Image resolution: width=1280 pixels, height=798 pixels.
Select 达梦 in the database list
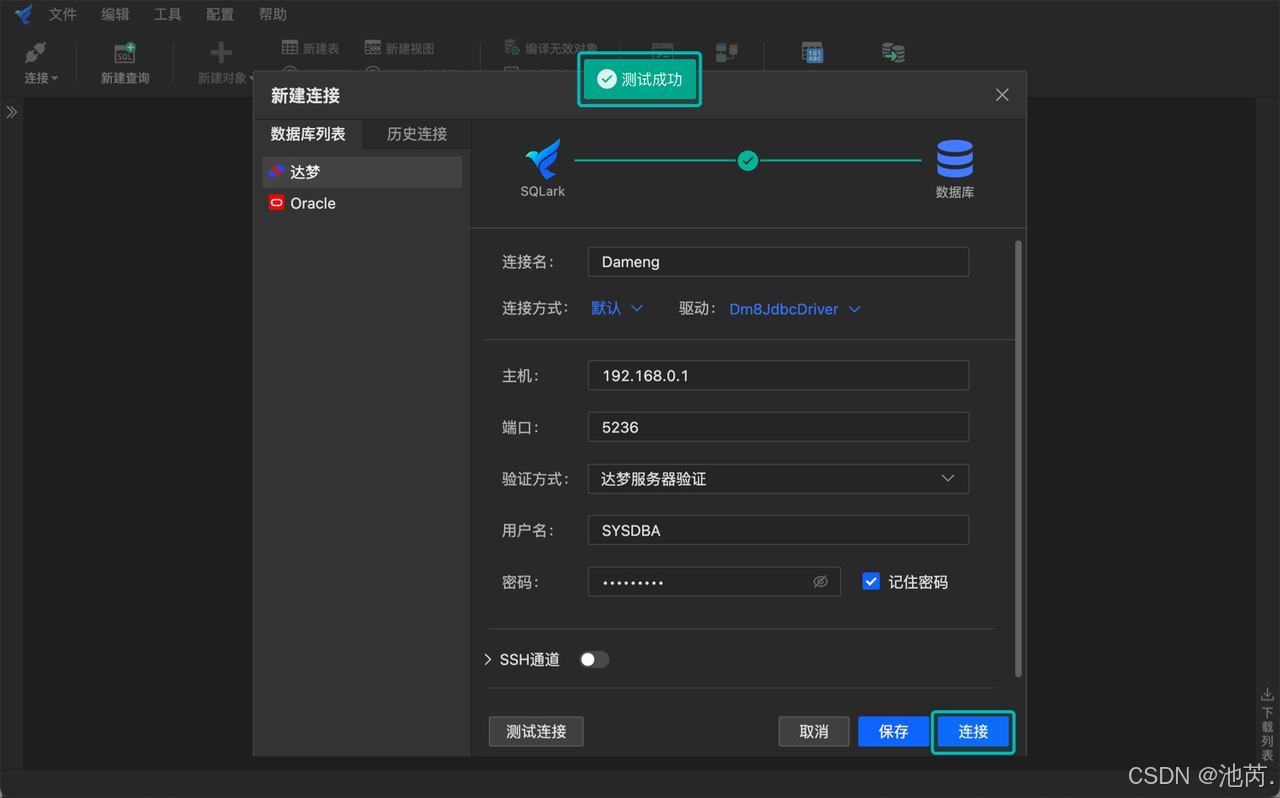pyautogui.click(x=362, y=172)
